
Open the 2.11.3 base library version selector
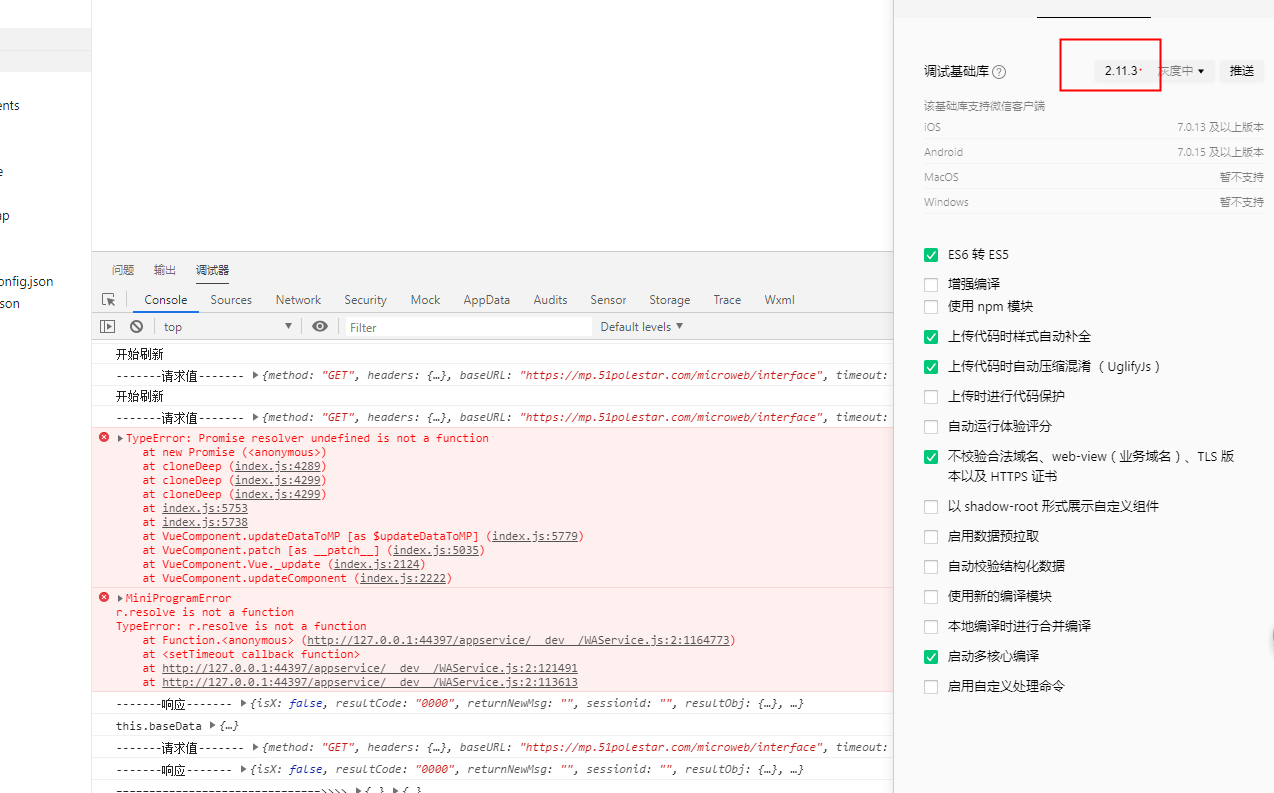1122,71
